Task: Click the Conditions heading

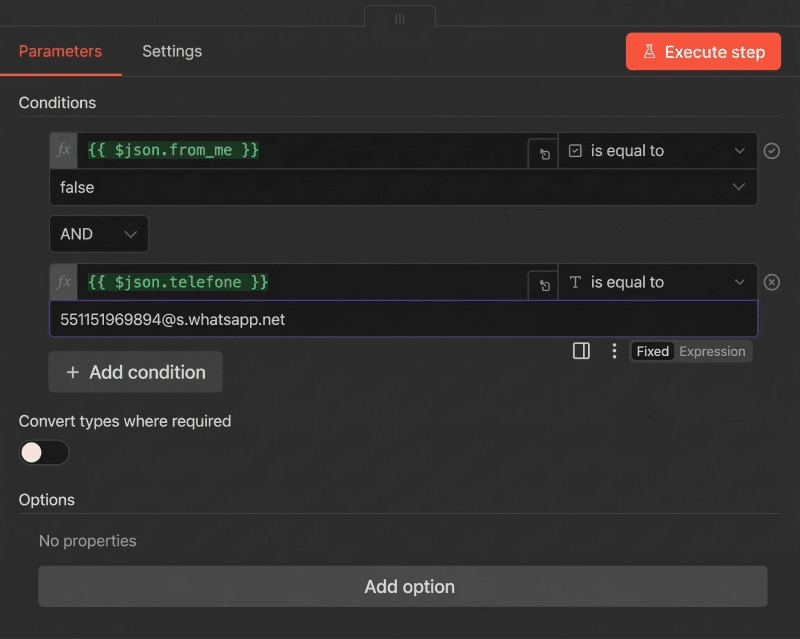Action: tap(57, 103)
